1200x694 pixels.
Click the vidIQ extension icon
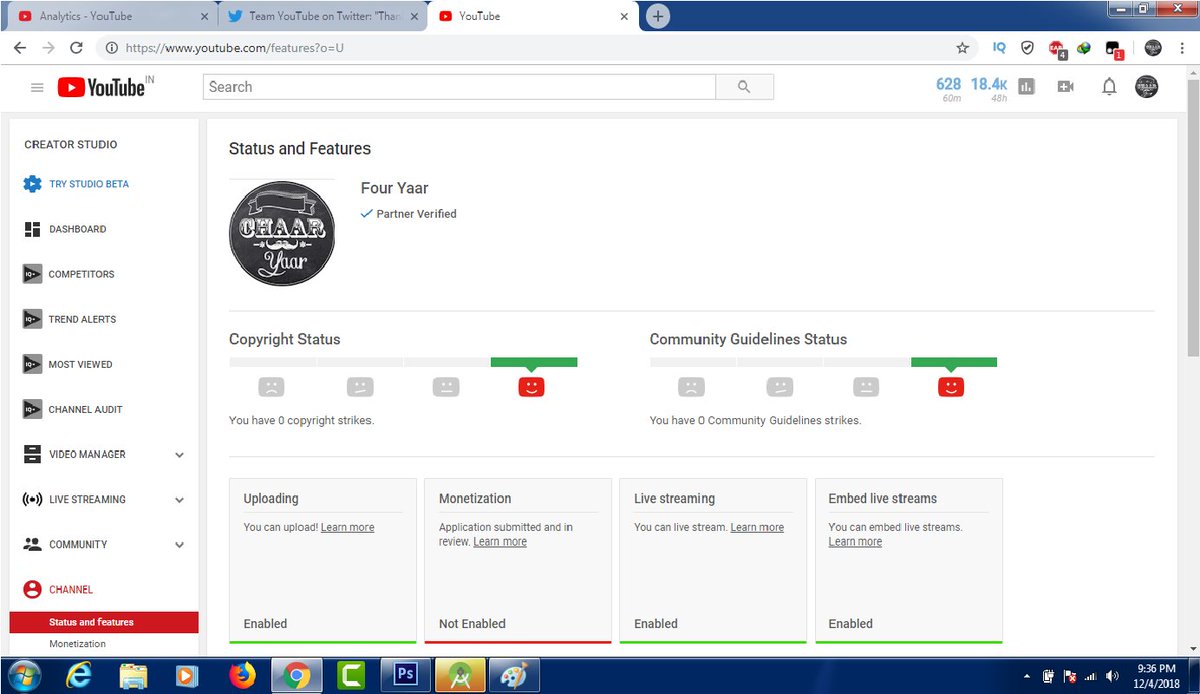(999, 47)
